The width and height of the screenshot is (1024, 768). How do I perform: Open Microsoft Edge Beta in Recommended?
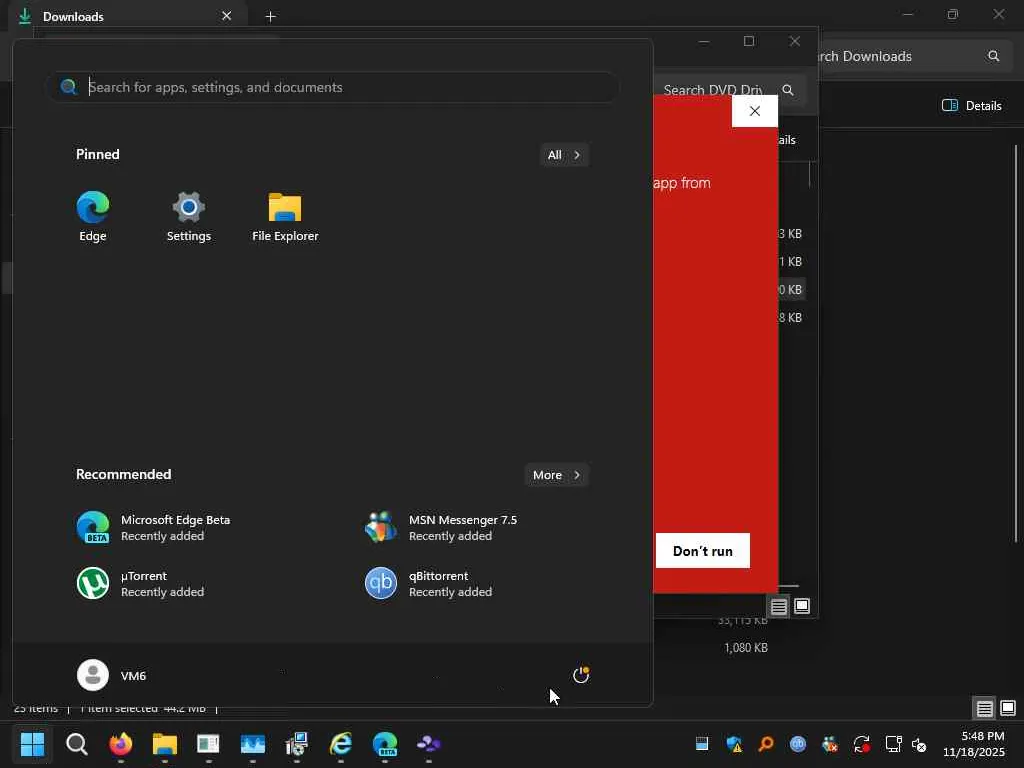[153, 528]
